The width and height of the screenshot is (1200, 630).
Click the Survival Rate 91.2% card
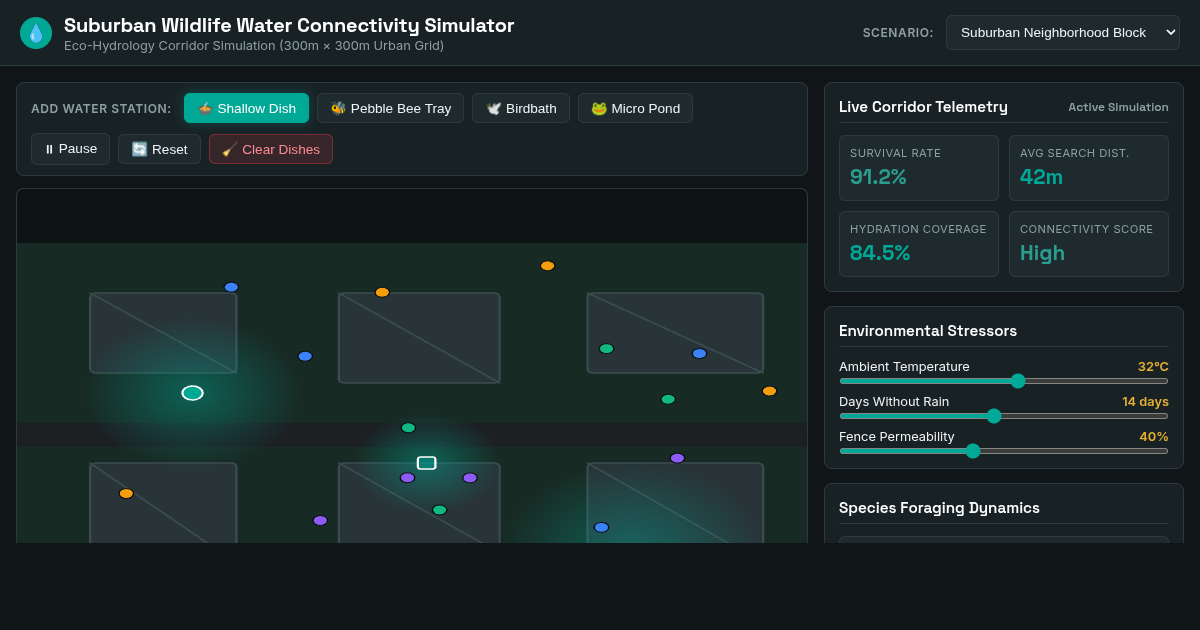[x=918, y=168]
